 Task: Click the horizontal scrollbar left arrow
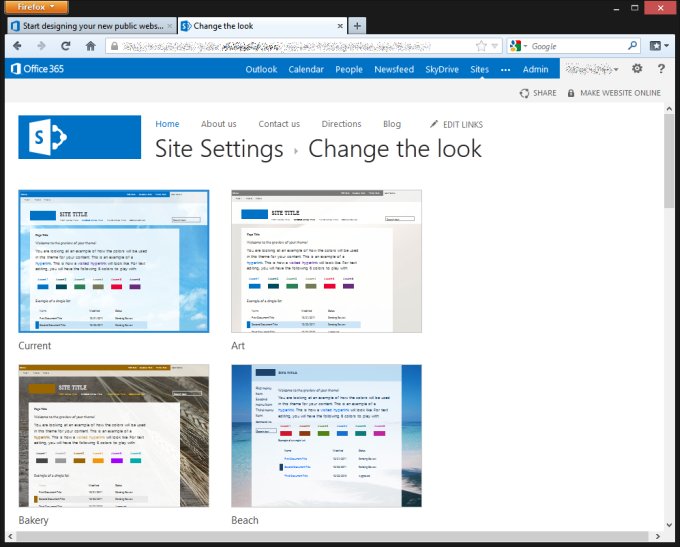(x=10, y=537)
